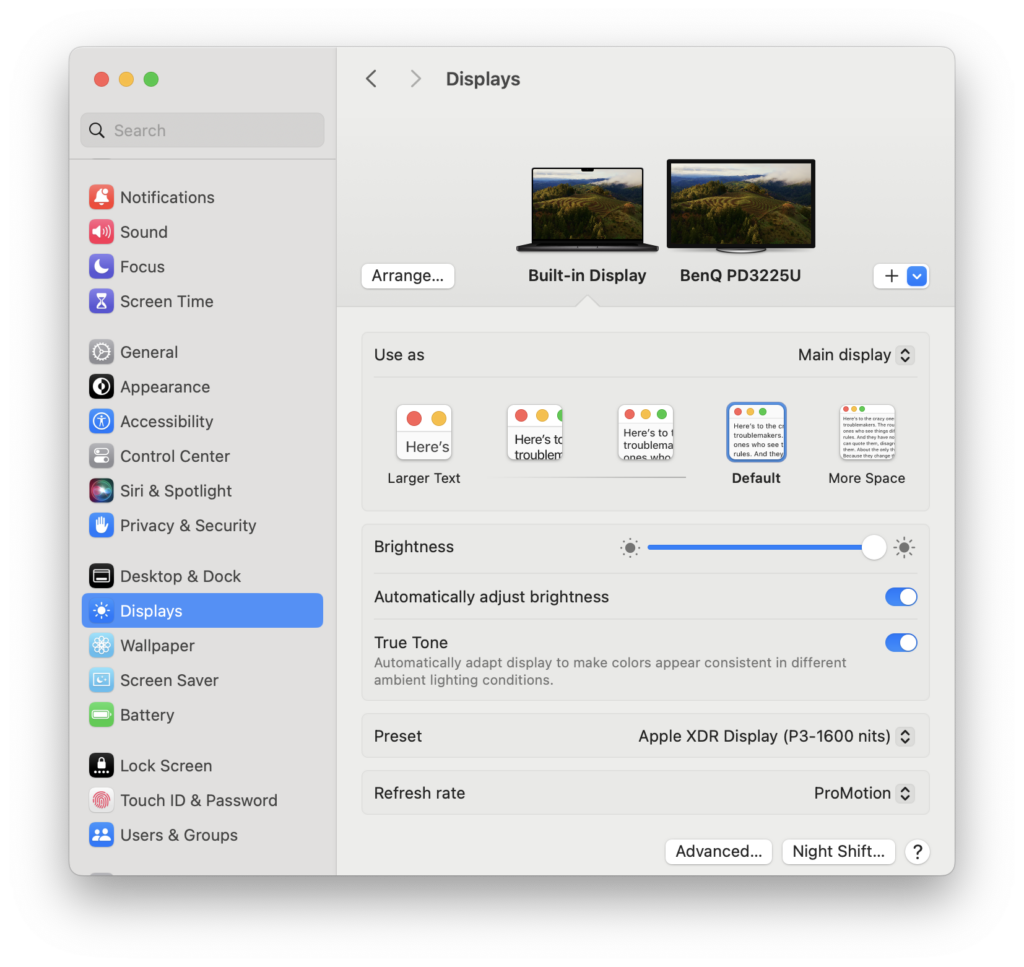Open Wallpaper settings pane
Image resolution: width=1024 pixels, height=967 pixels.
202,645
